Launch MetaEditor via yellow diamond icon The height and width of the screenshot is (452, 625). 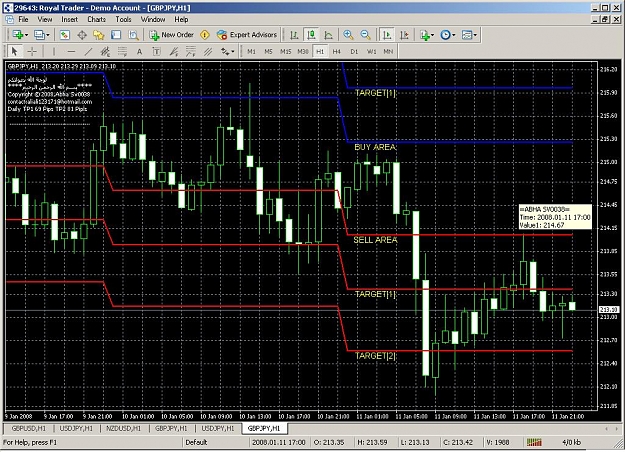tap(205, 35)
